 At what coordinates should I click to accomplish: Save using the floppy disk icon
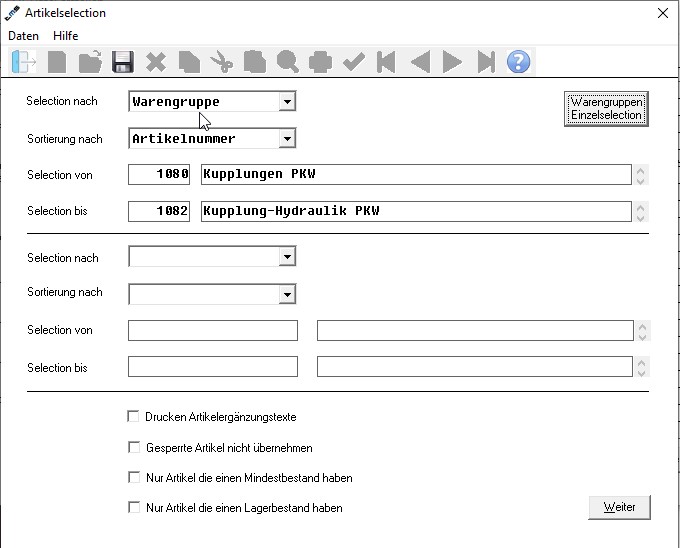pyautogui.click(x=123, y=62)
